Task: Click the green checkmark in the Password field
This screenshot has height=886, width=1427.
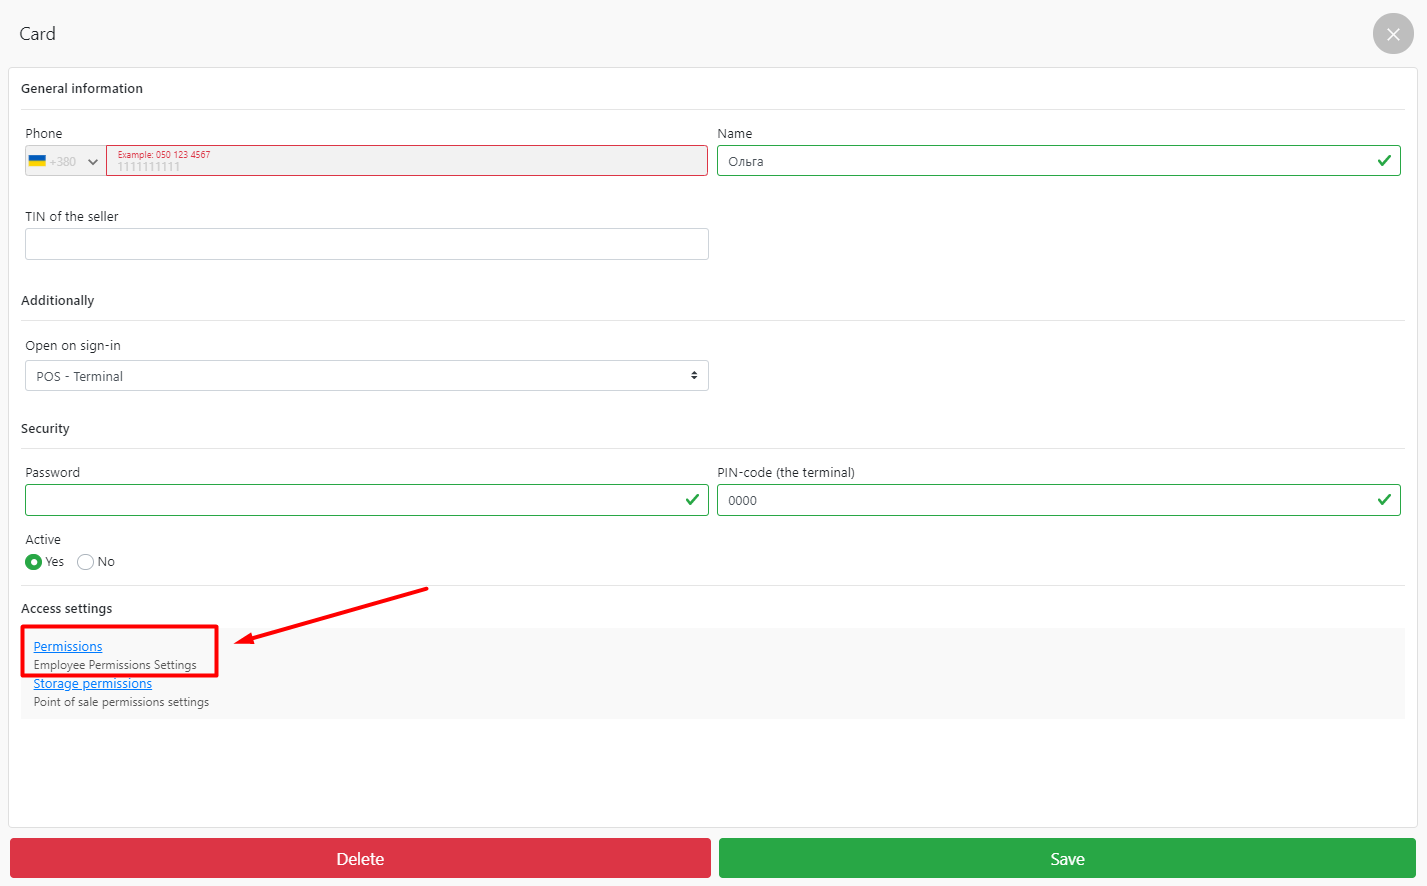Action: pyautogui.click(x=692, y=500)
